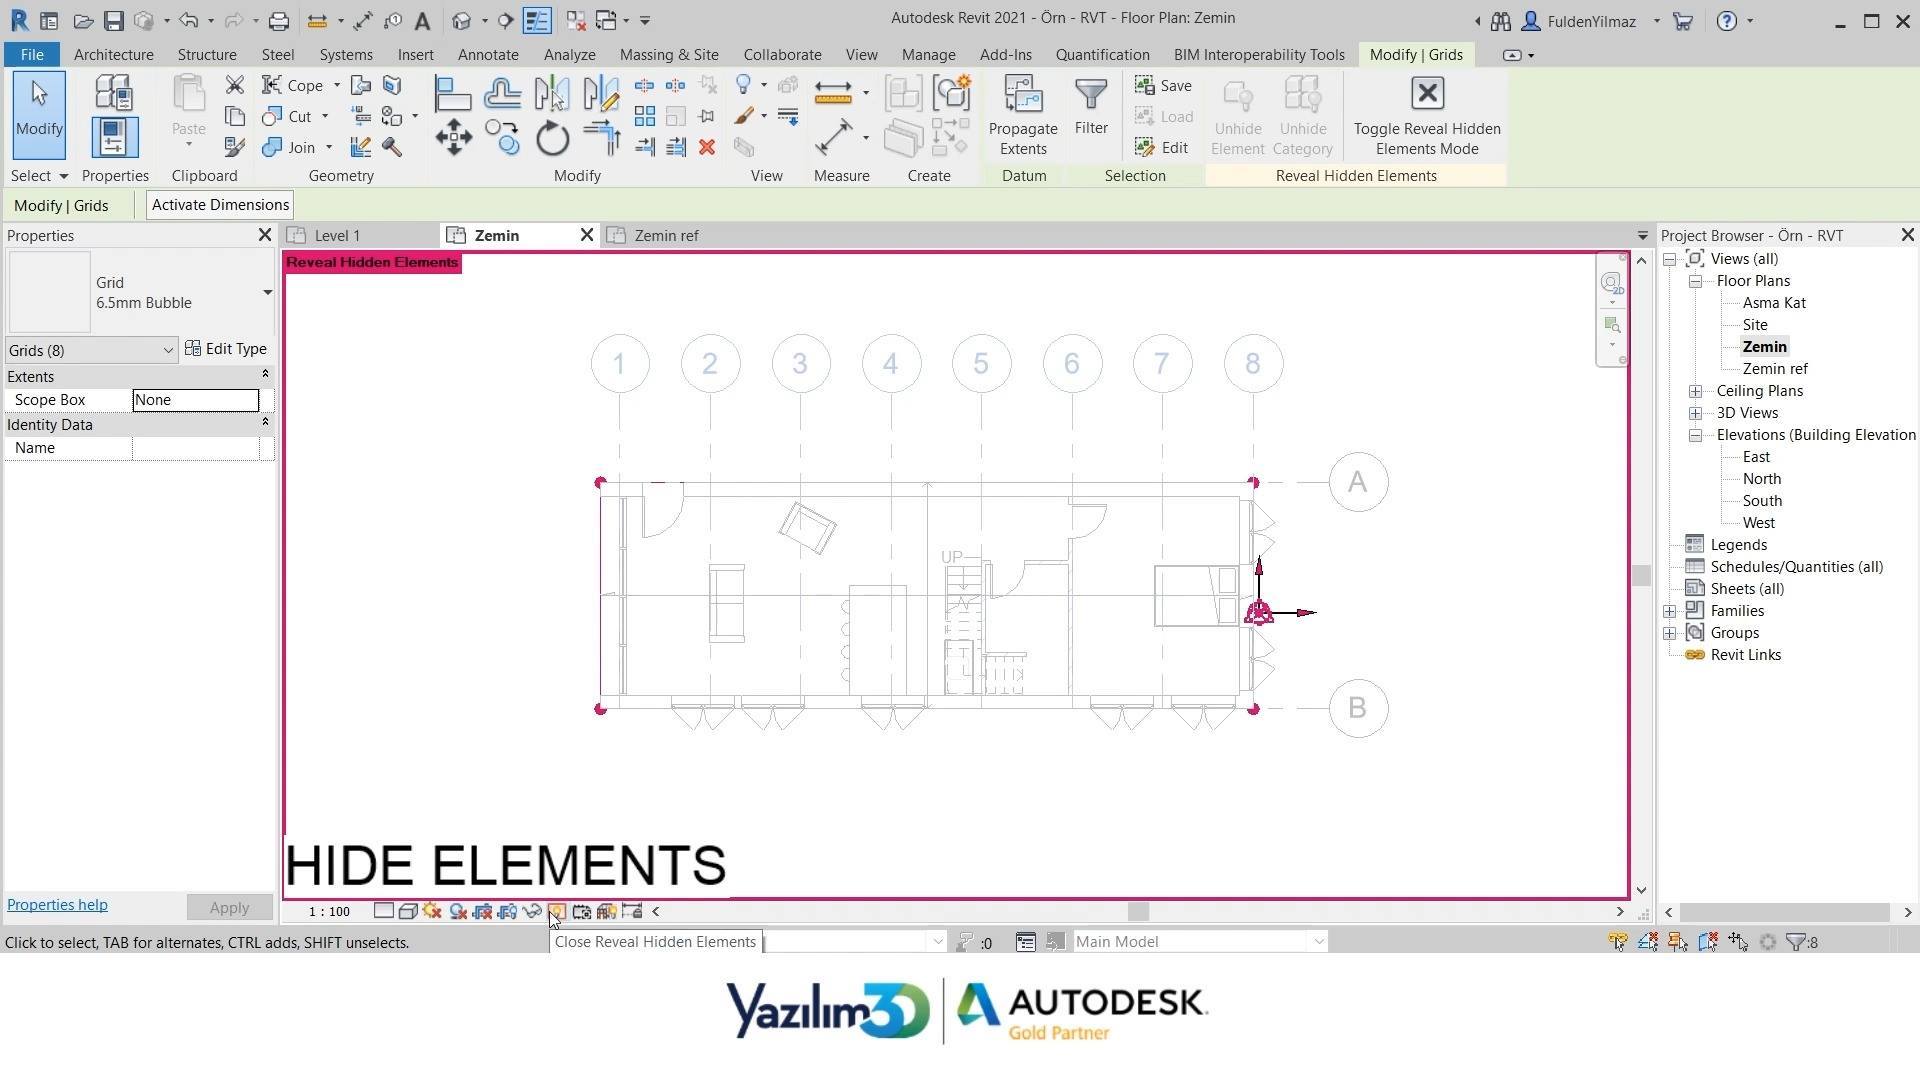Open the Architecture ribbon tab
1920x1080 pixels.
(x=114, y=55)
